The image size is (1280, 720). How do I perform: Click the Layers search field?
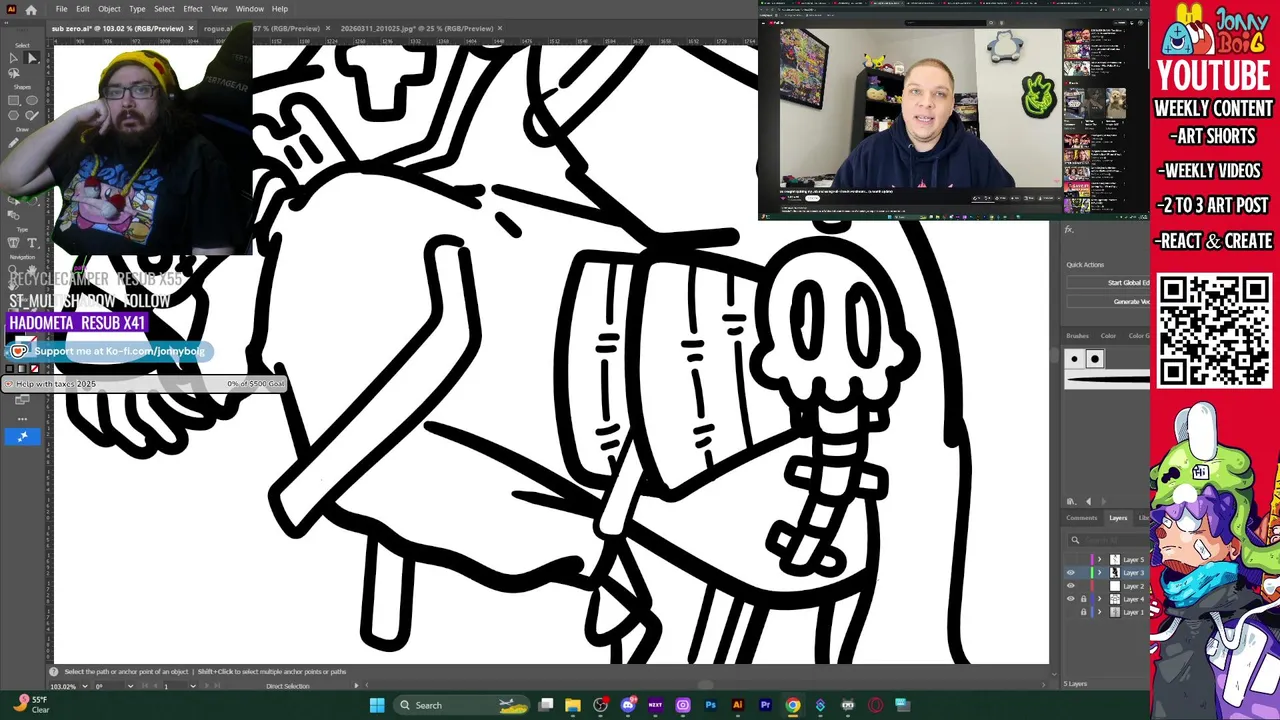pos(1108,540)
